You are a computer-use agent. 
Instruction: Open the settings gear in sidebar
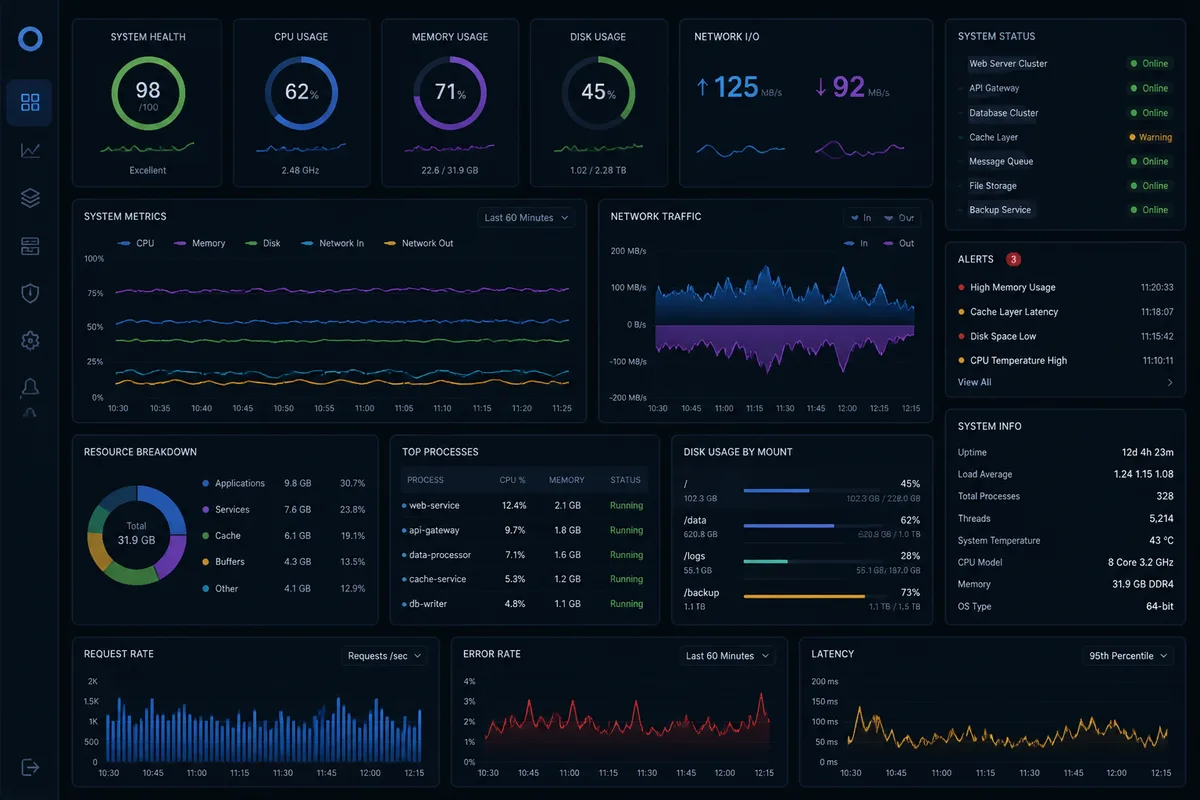(x=30, y=341)
